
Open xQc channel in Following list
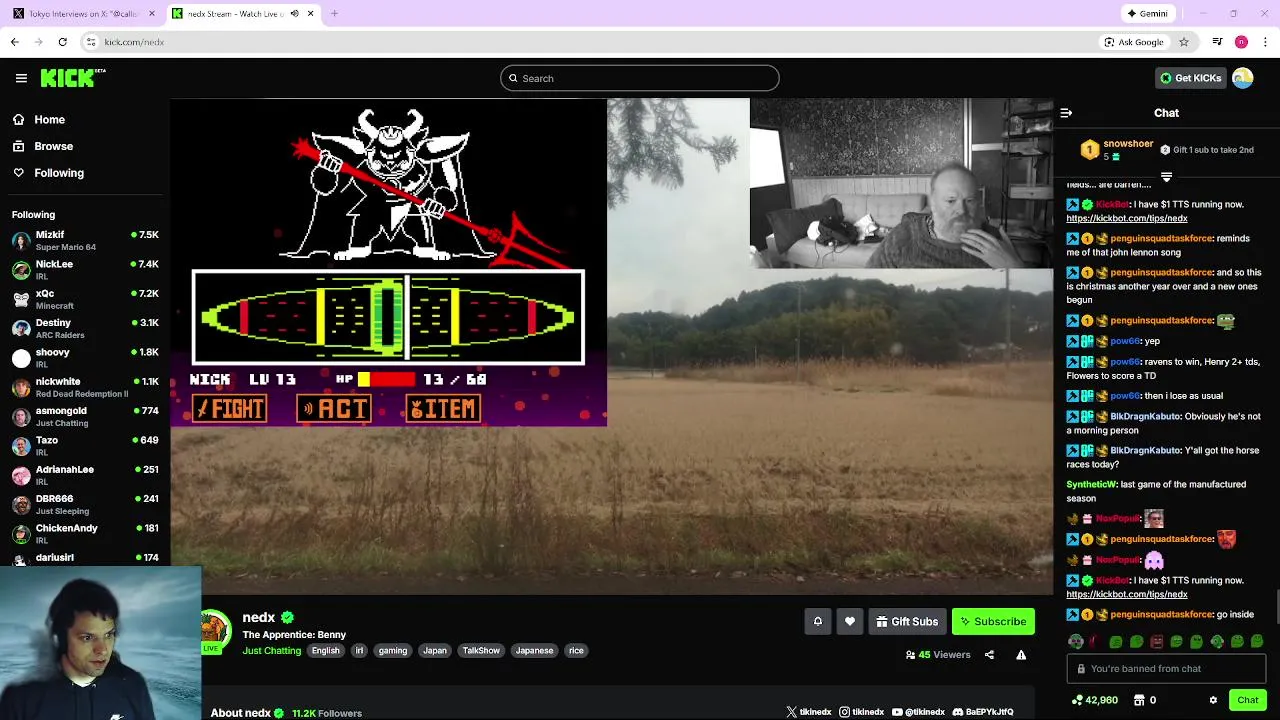point(85,299)
